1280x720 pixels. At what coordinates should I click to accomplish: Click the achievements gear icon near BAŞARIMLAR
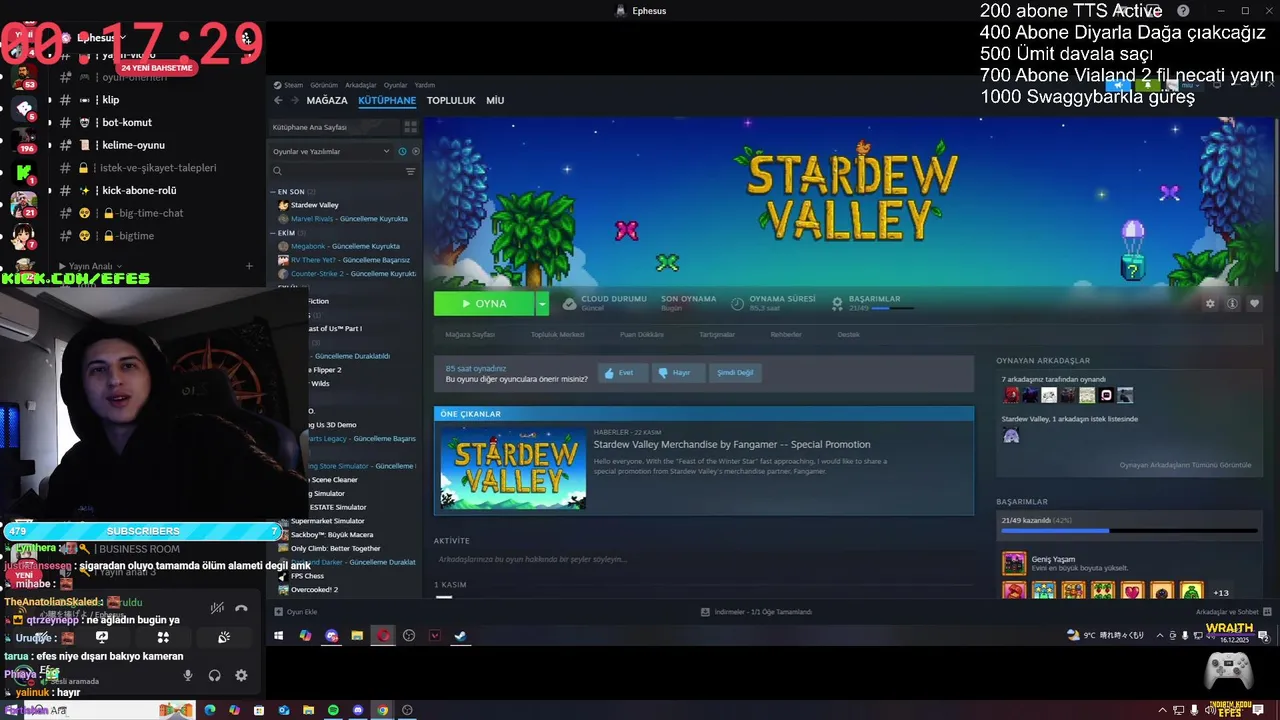[837, 303]
